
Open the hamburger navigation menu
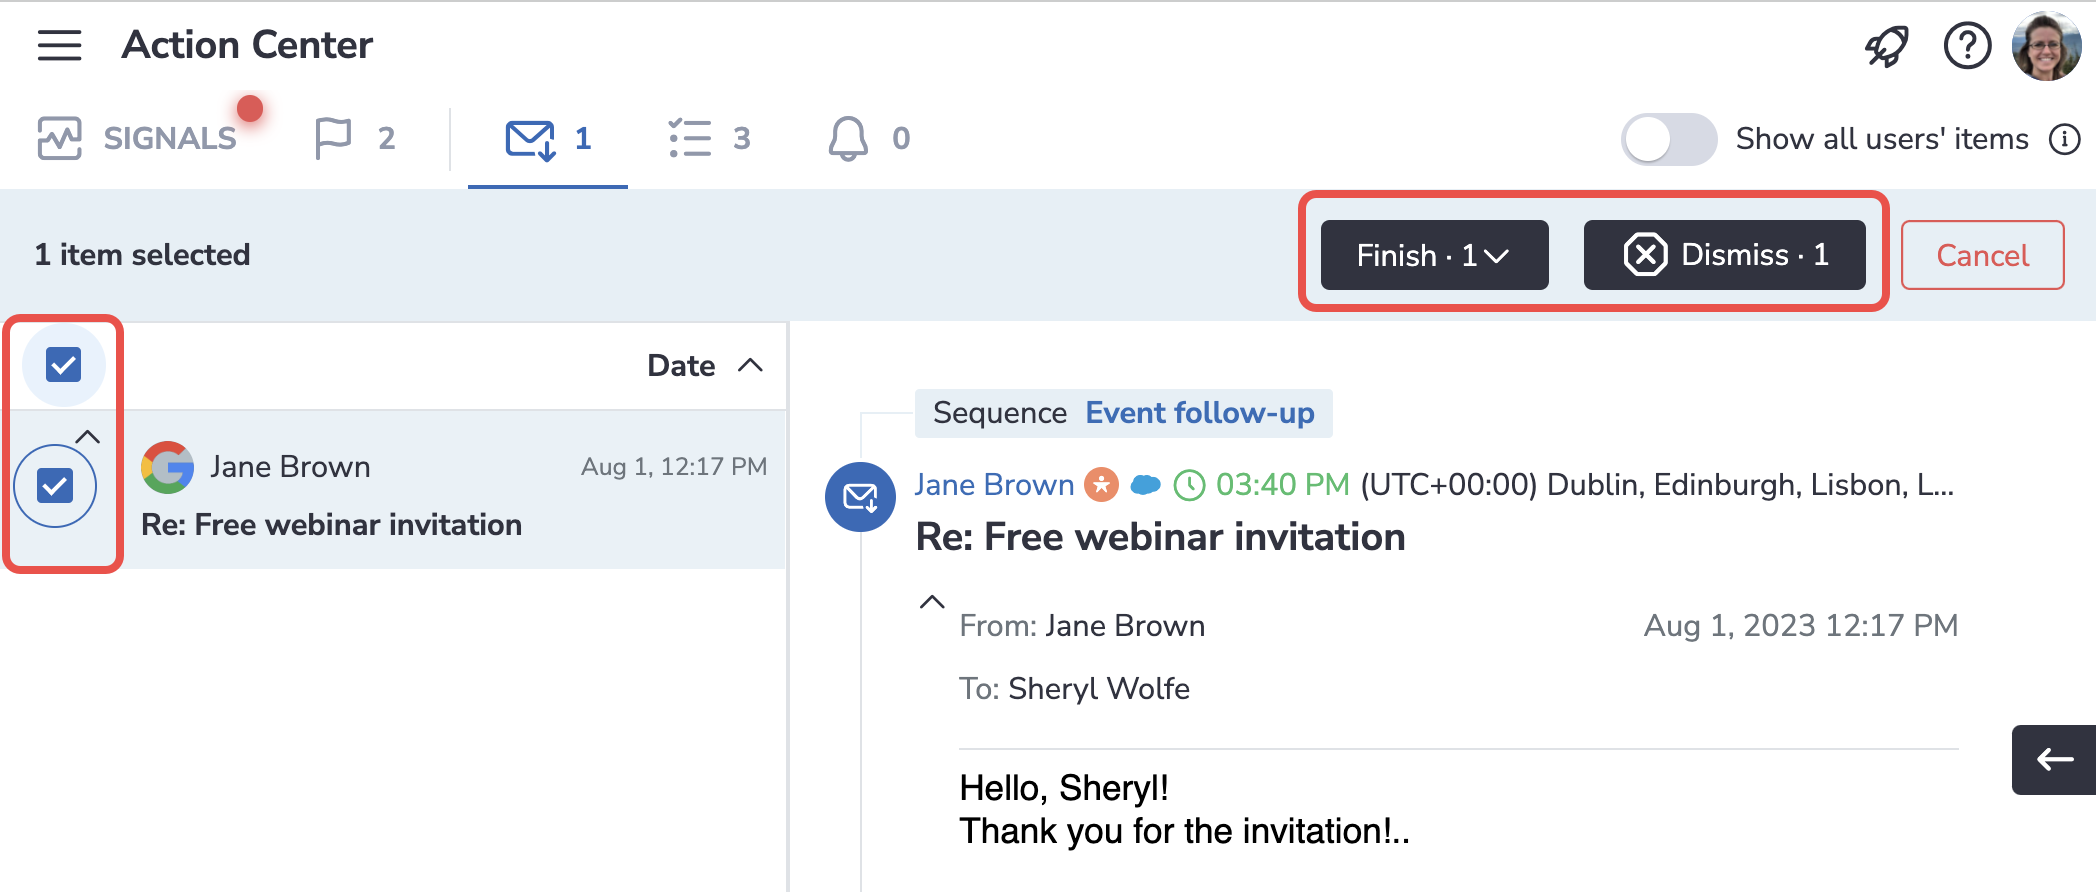(x=59, y=45)
